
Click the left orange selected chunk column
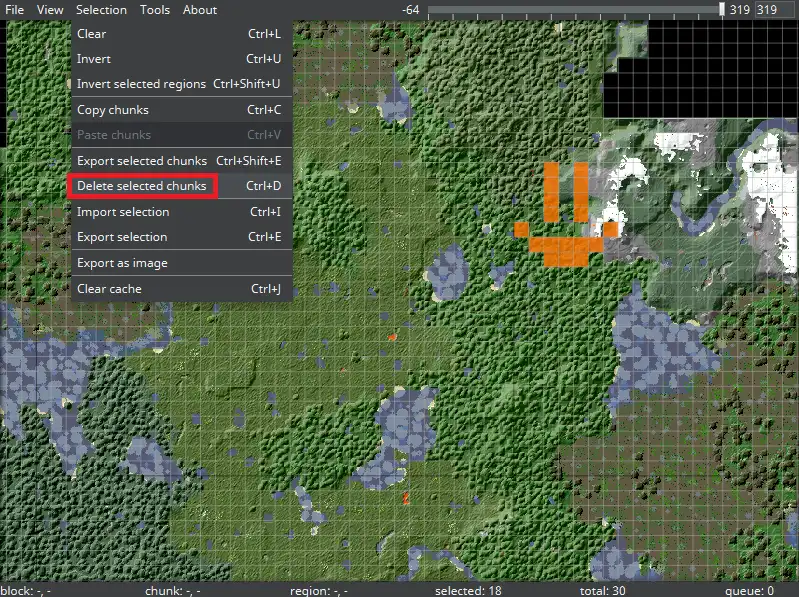pyautogui.click(x=551, y=192)
